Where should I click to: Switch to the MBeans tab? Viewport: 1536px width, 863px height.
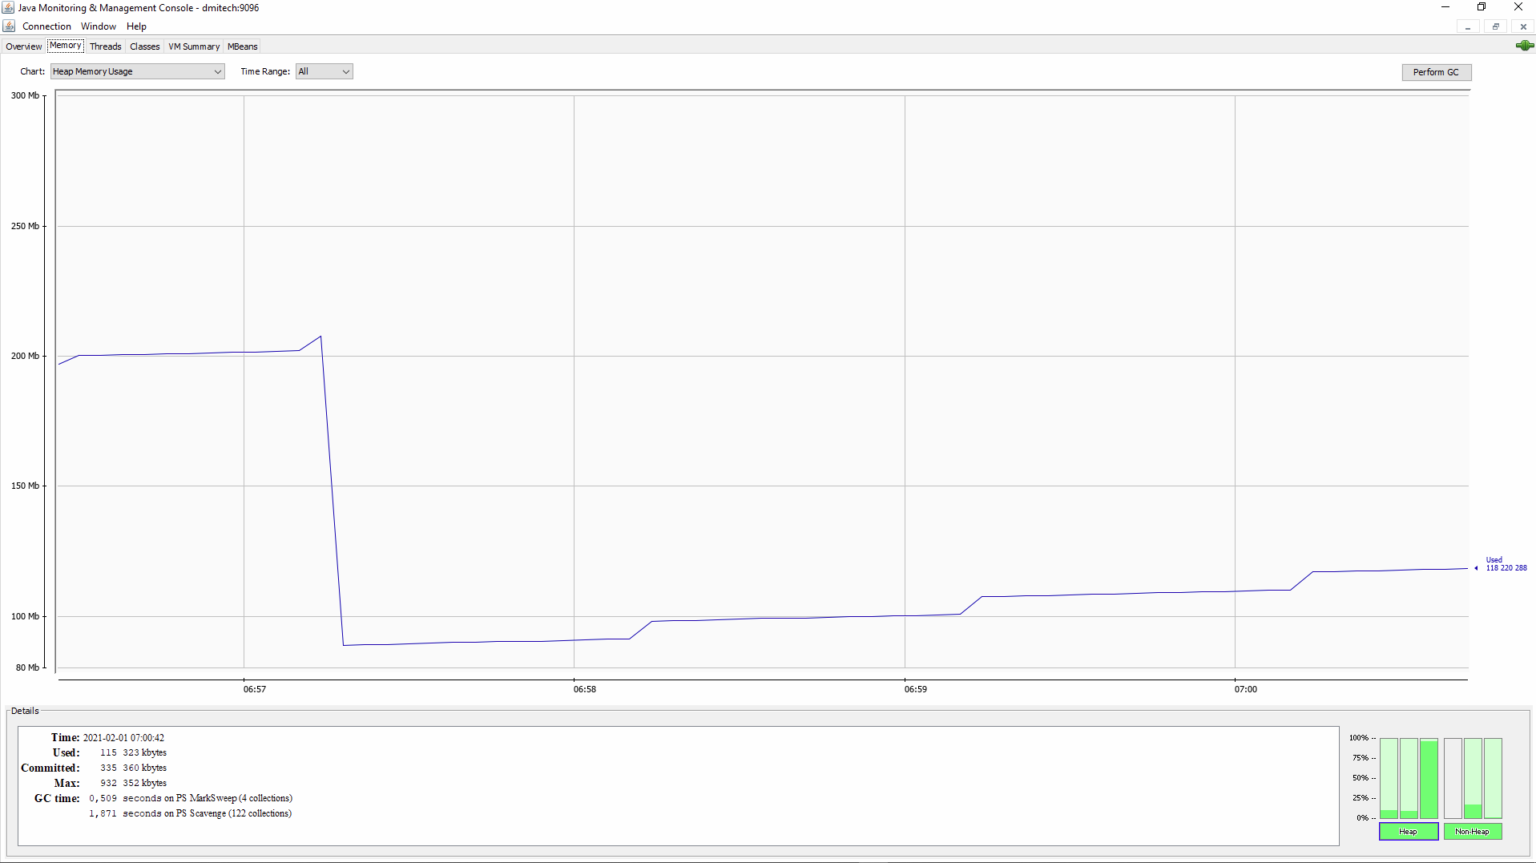click(242, 47)
